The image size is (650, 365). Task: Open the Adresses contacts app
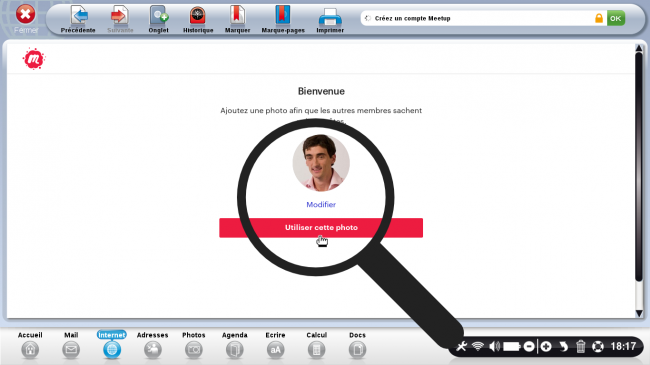coord(153,345)
